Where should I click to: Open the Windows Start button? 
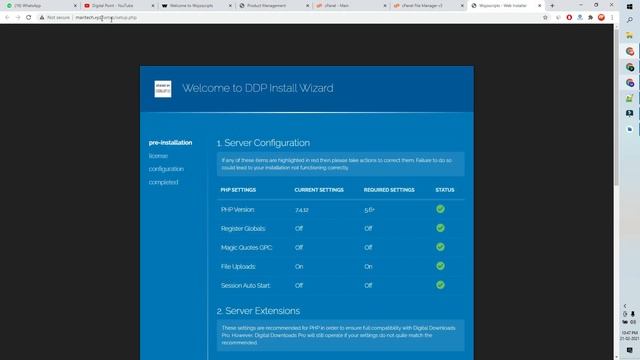tap(629, 6)
